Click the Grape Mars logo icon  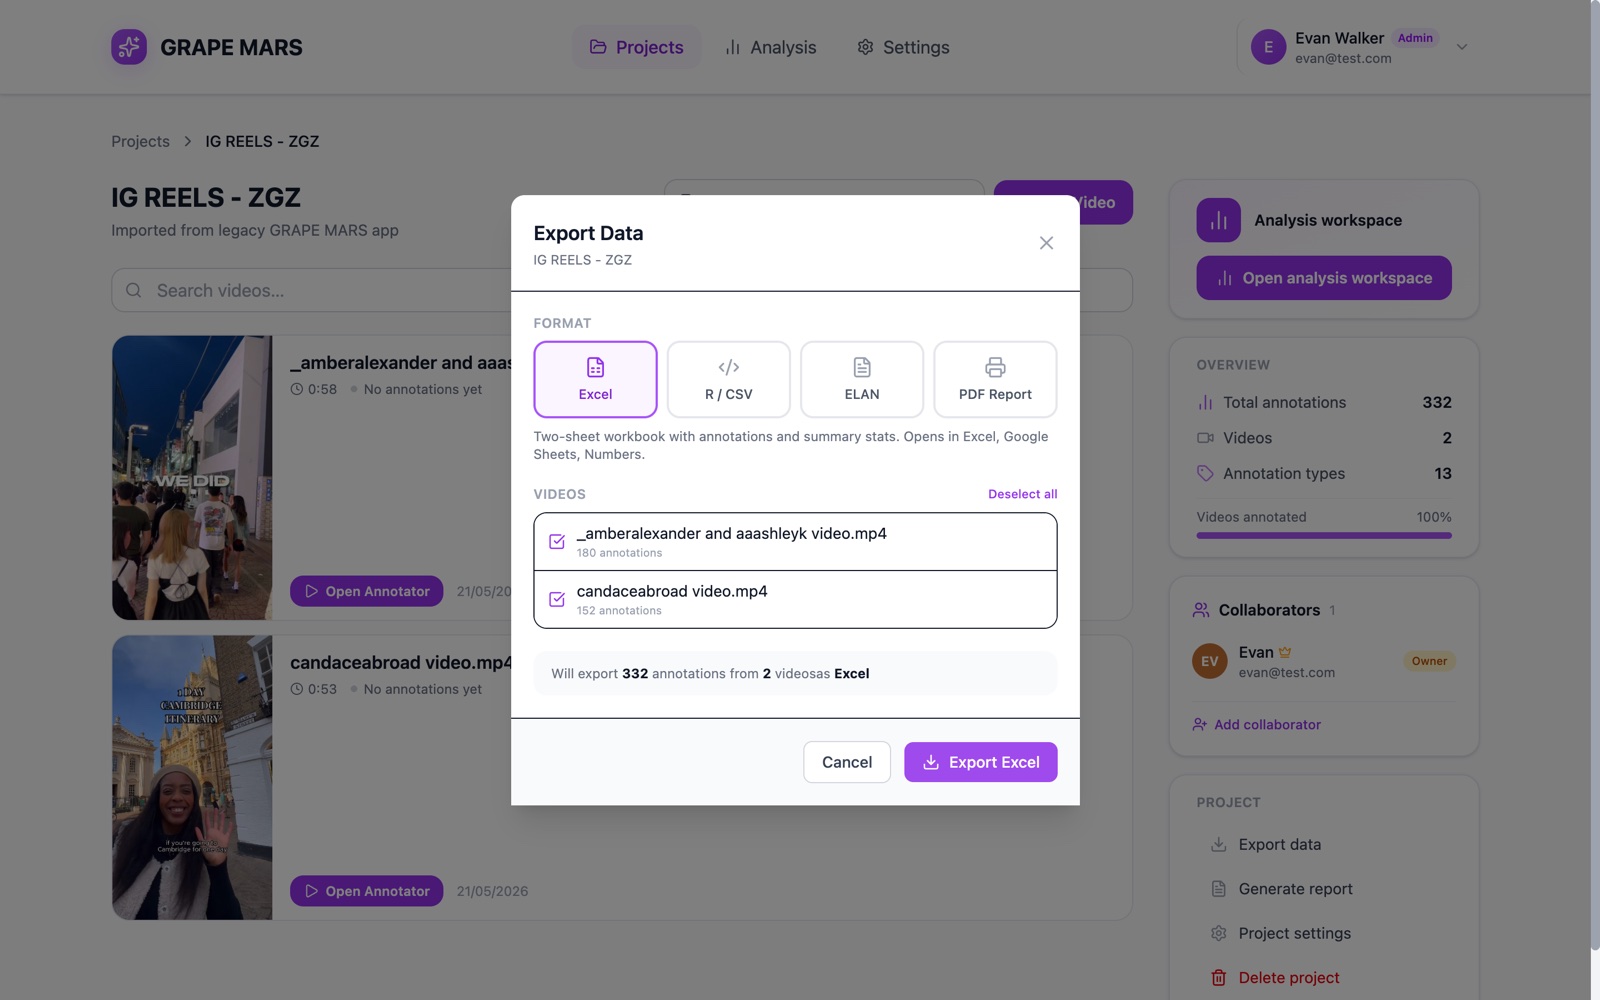129,47
